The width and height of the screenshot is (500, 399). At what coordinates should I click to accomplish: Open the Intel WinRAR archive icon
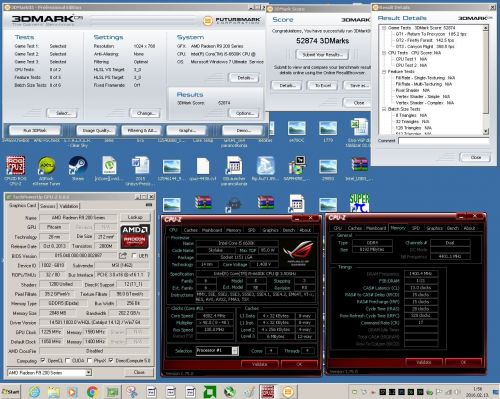pos(359,165)
